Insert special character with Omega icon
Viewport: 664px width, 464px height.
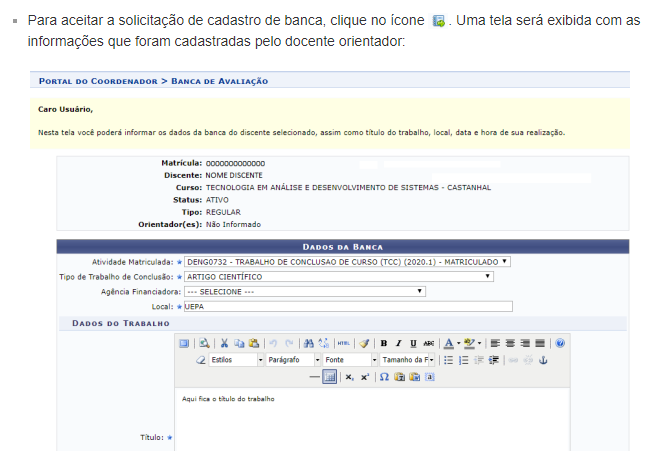click(x=384, y=377)
